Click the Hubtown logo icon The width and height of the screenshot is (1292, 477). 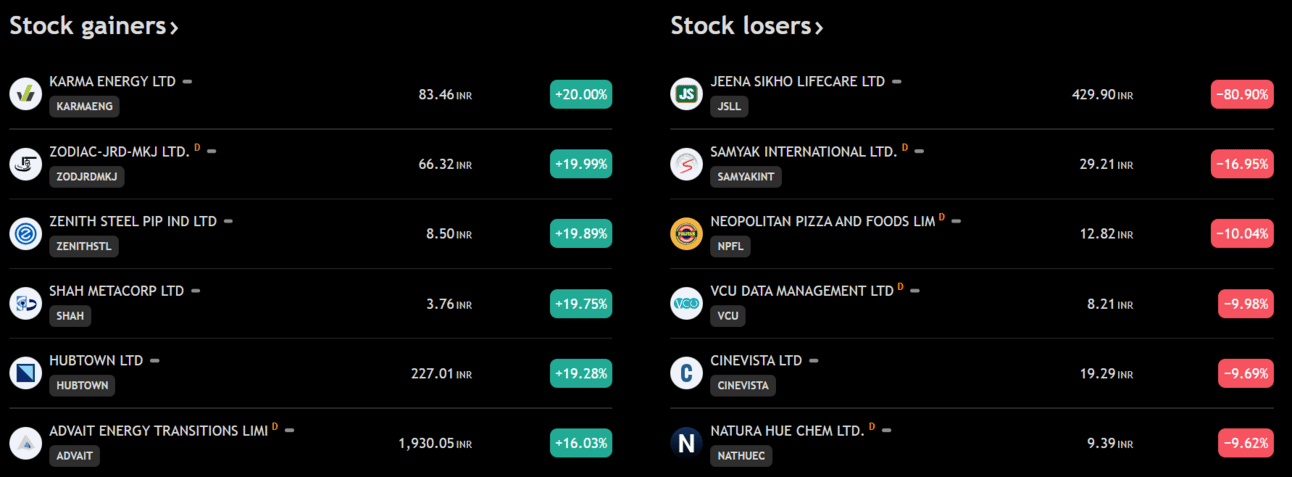coord(25,373)
